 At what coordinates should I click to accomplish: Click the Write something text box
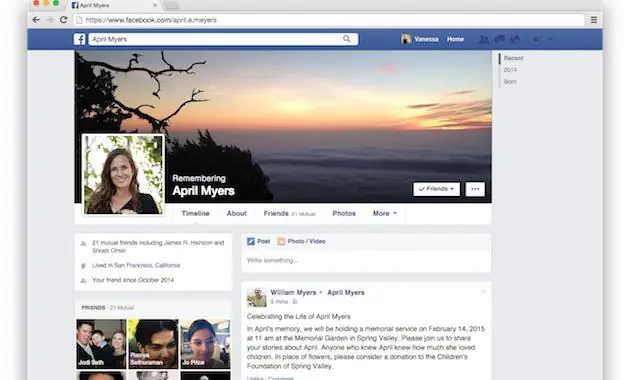pos(366,260)
